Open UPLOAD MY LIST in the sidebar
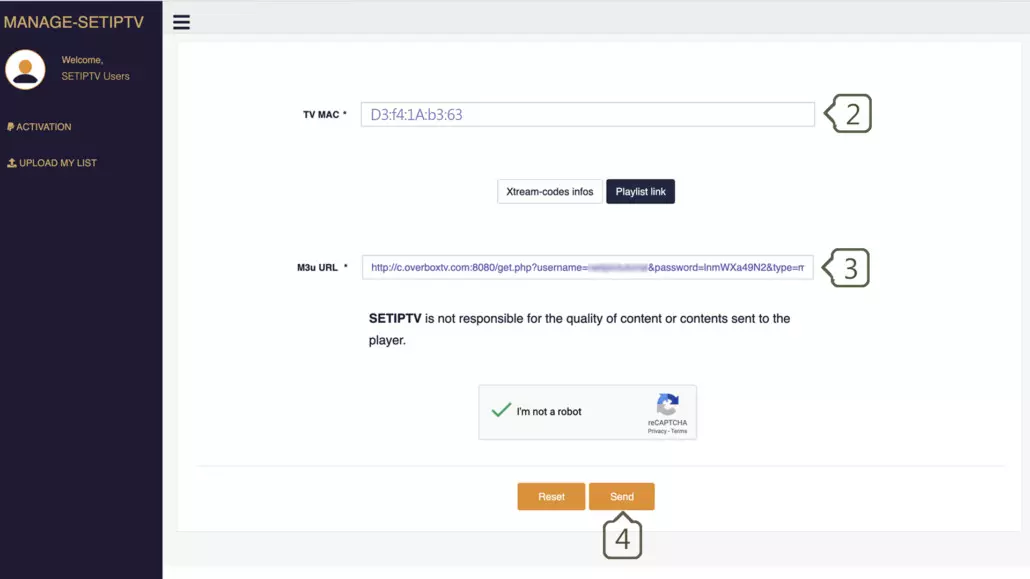This screenshot has width=1030, height=579. (x=58, y=163)
